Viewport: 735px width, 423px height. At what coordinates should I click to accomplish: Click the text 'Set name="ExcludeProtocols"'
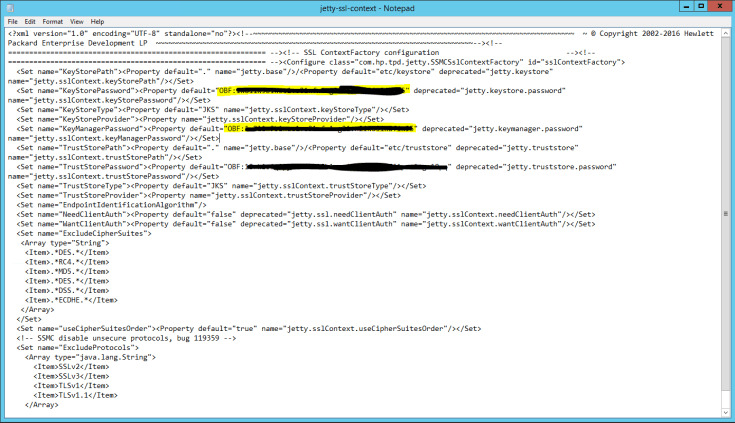78,348
